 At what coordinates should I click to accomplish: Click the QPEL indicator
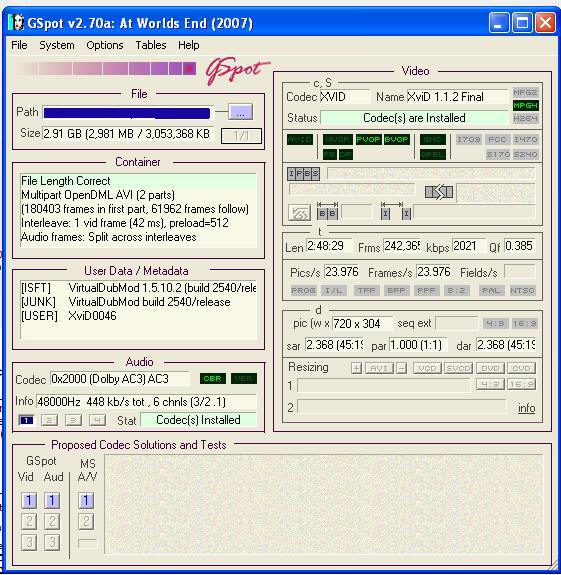(433, 154)
